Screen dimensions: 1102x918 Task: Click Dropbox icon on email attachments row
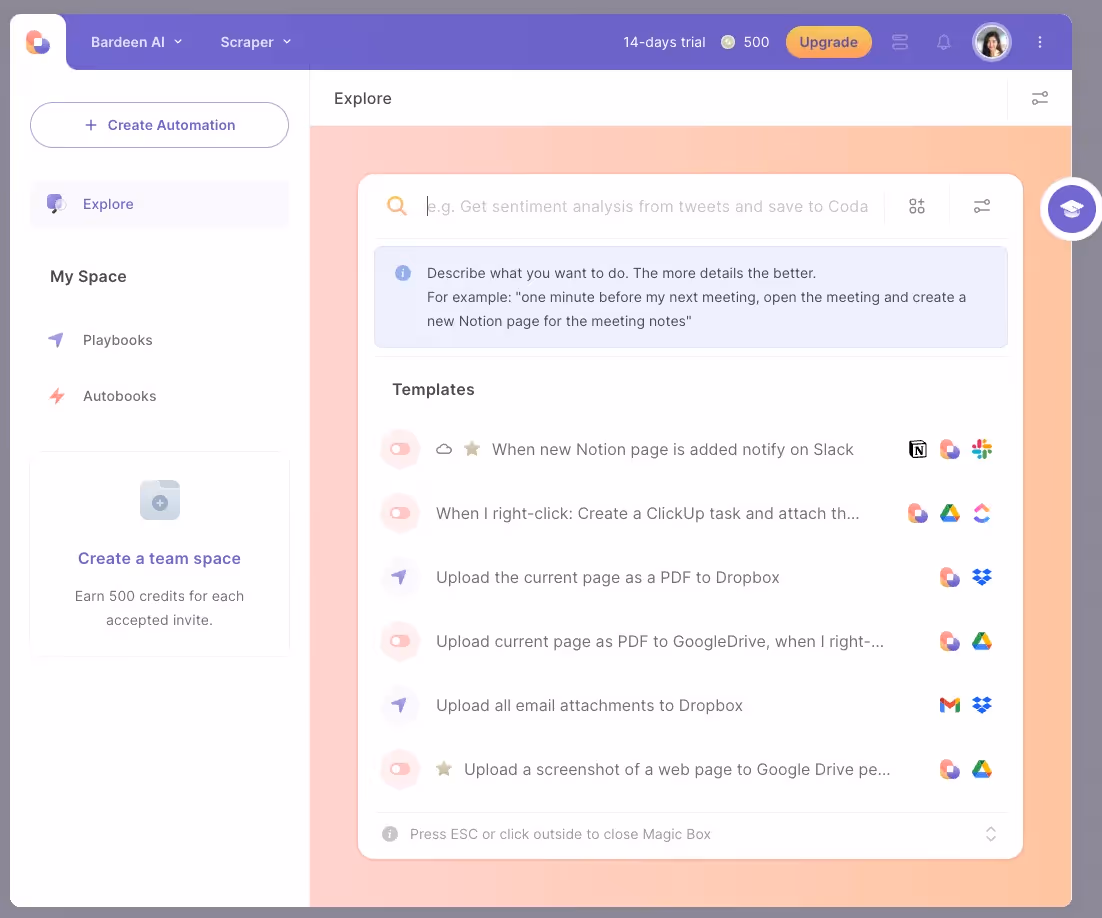[982, 705]
